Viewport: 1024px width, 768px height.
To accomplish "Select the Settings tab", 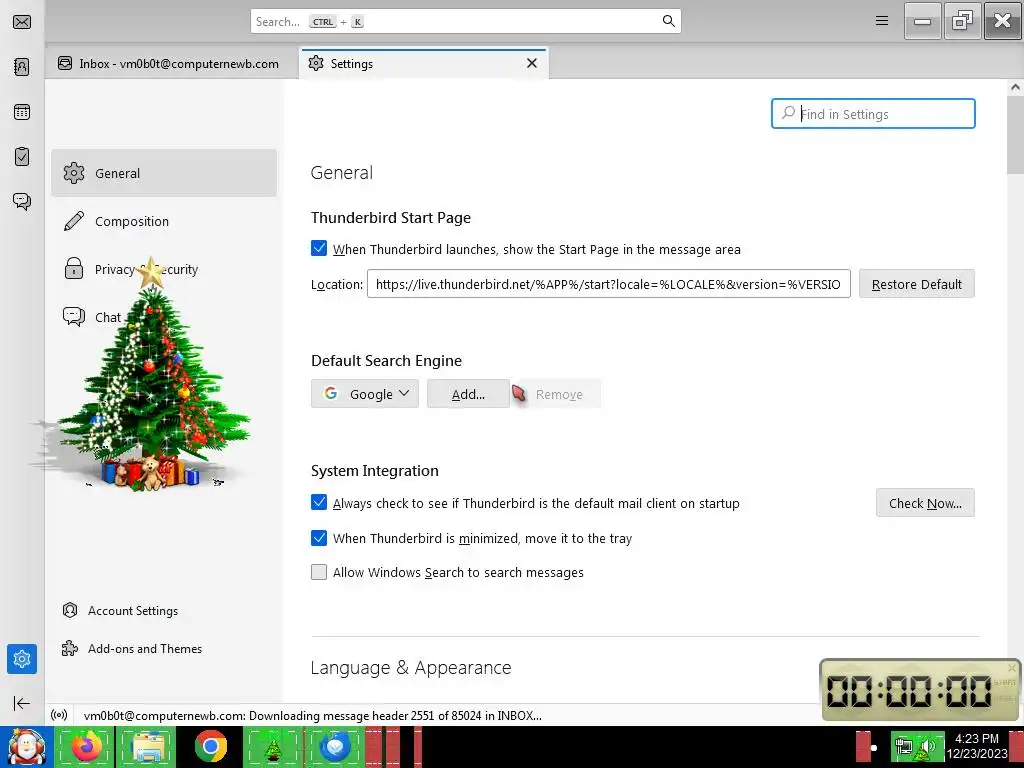I will [x=423, y=63].
